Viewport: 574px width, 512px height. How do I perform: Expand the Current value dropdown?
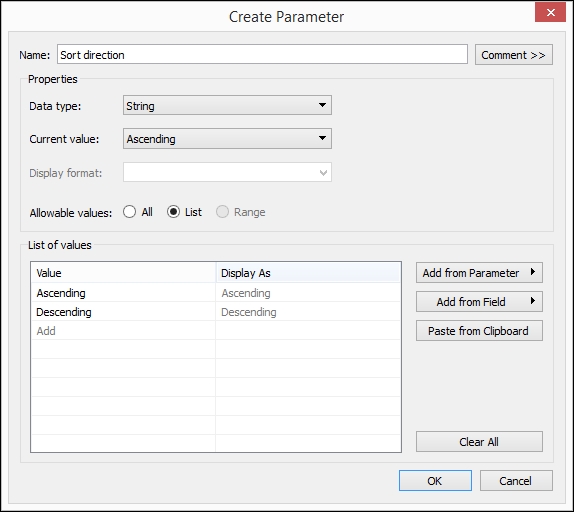227,138
